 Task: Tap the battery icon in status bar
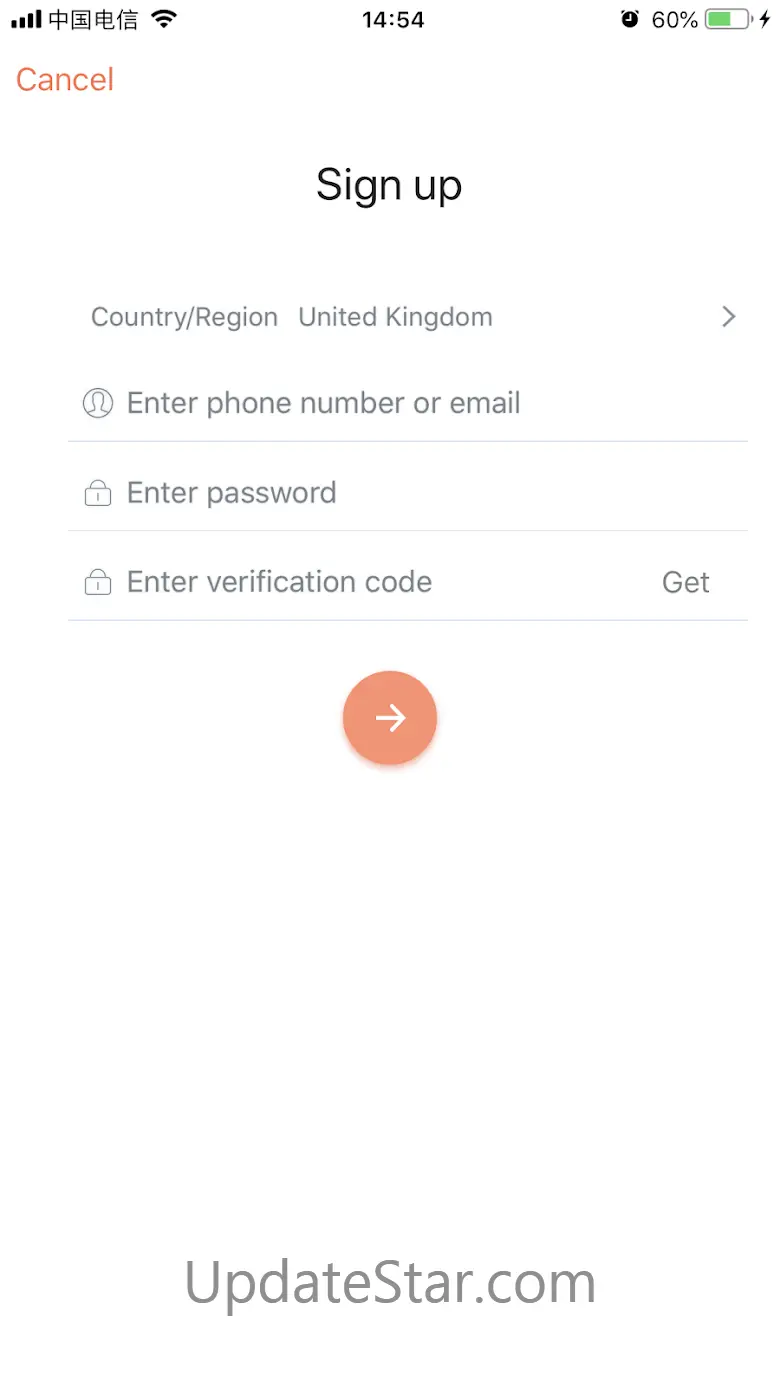coord(729,19)
